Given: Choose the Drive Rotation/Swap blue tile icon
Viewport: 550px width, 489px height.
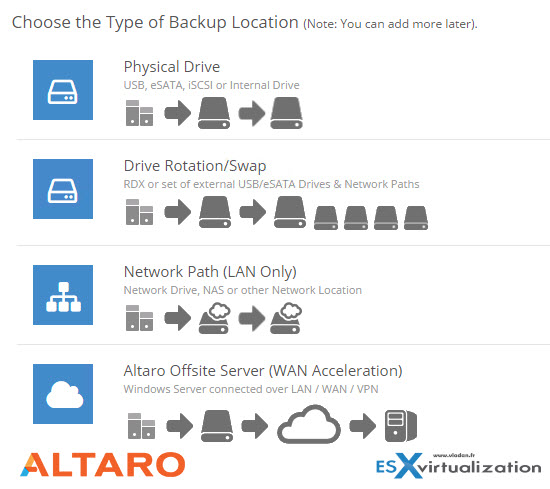Looking at the screenshot, I should tap(63, 189).
